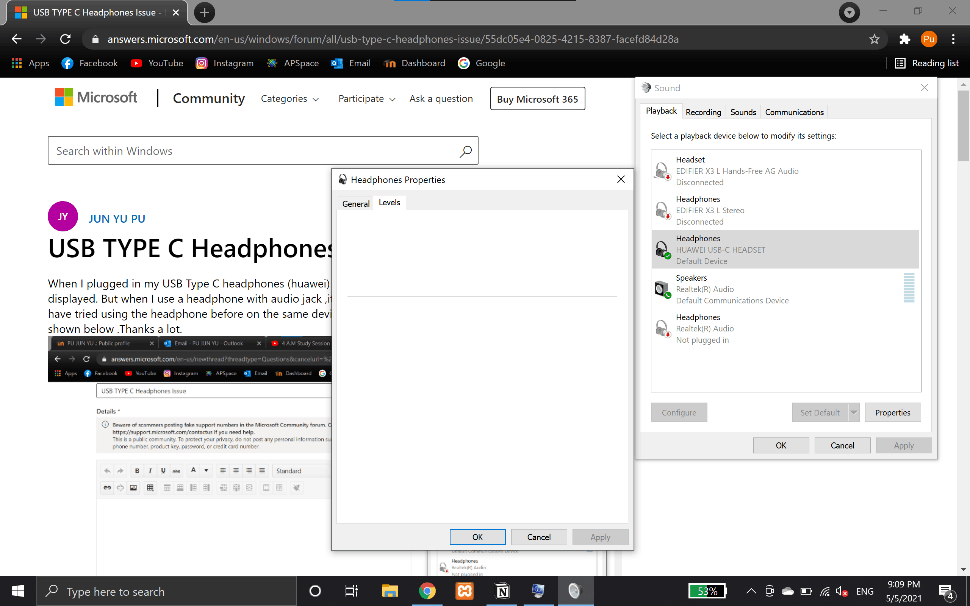
Task: Click Properties in the Sound dialog
Action: [x=892, y=412]
